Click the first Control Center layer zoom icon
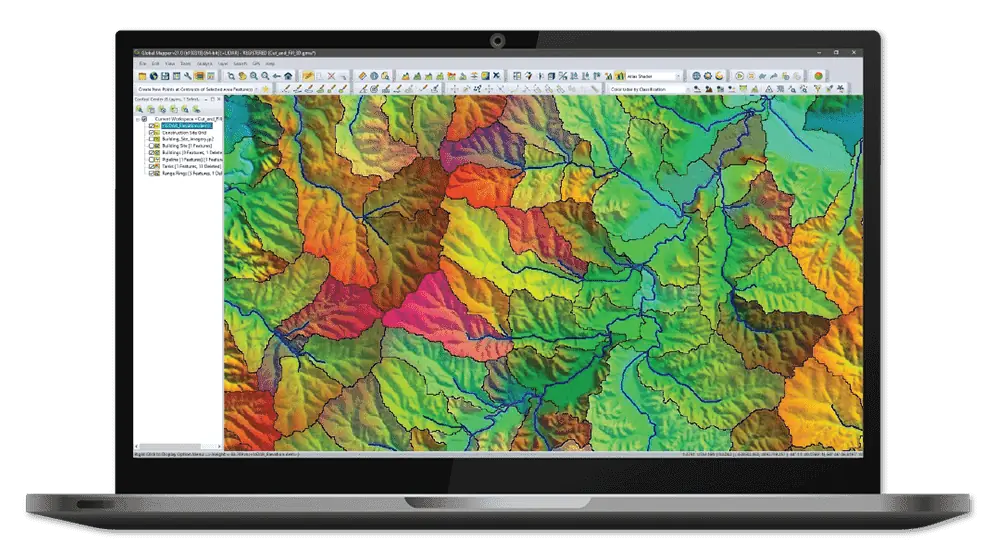 [x=139, y=109]
